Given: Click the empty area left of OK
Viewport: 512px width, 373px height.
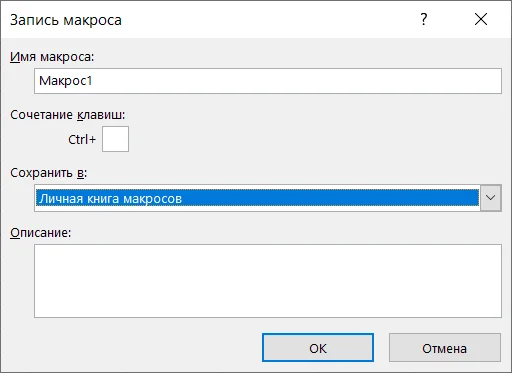Looking at the screenshot, I should [x=133, y=348].
